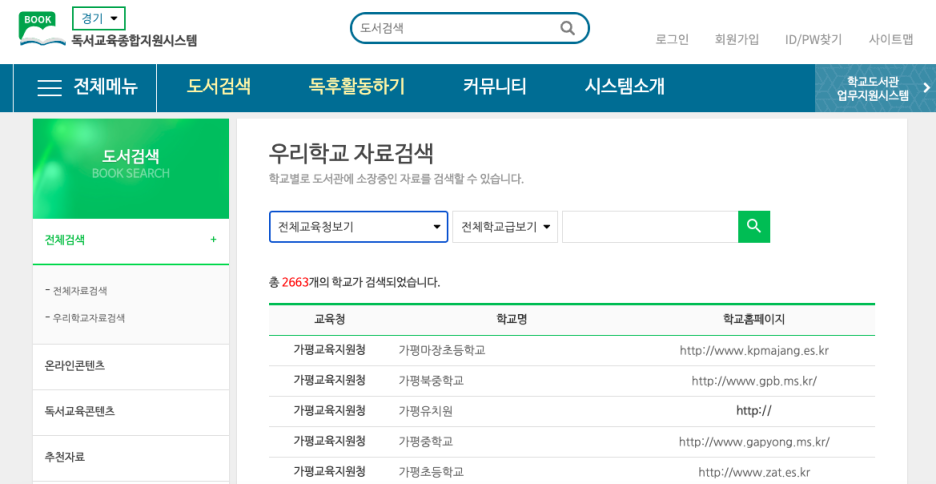Image resolution: width=936 pixels, height=484 pixels.
Task: Click 가평교육지원청 in the 가평마장초등학교 row
Action: point(329,350)
